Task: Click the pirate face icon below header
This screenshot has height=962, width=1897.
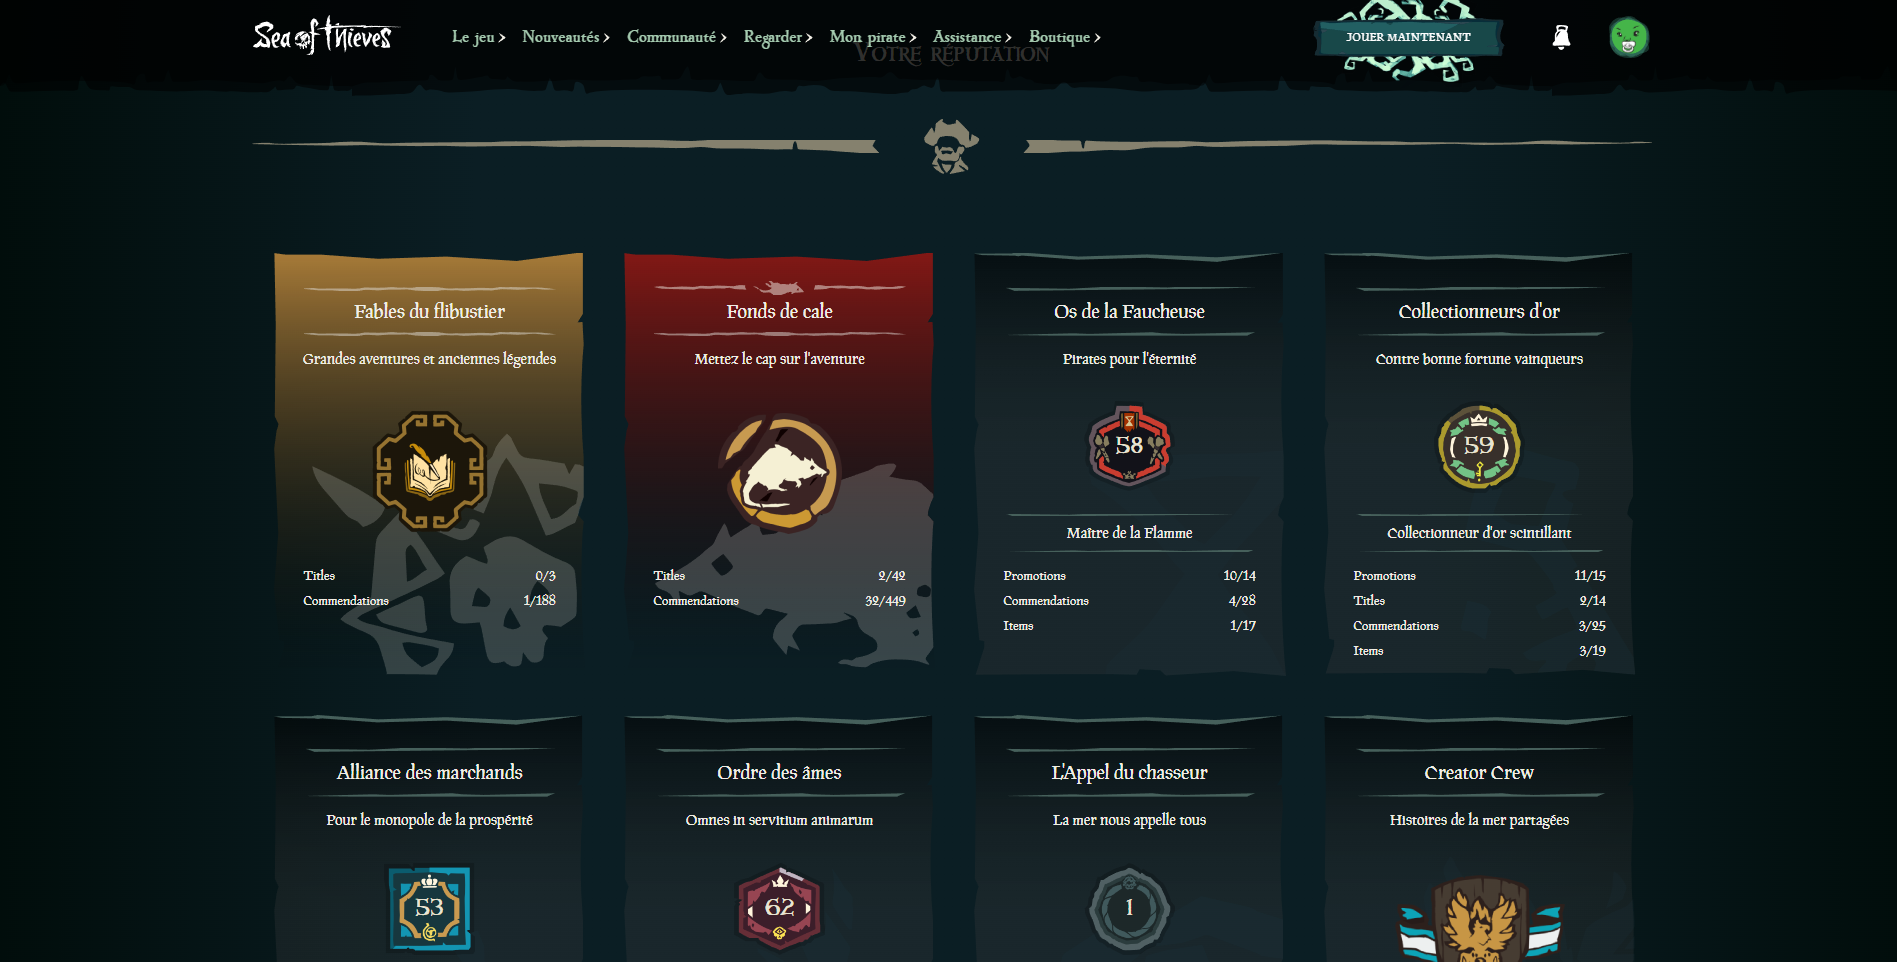Action: [950, 146]
